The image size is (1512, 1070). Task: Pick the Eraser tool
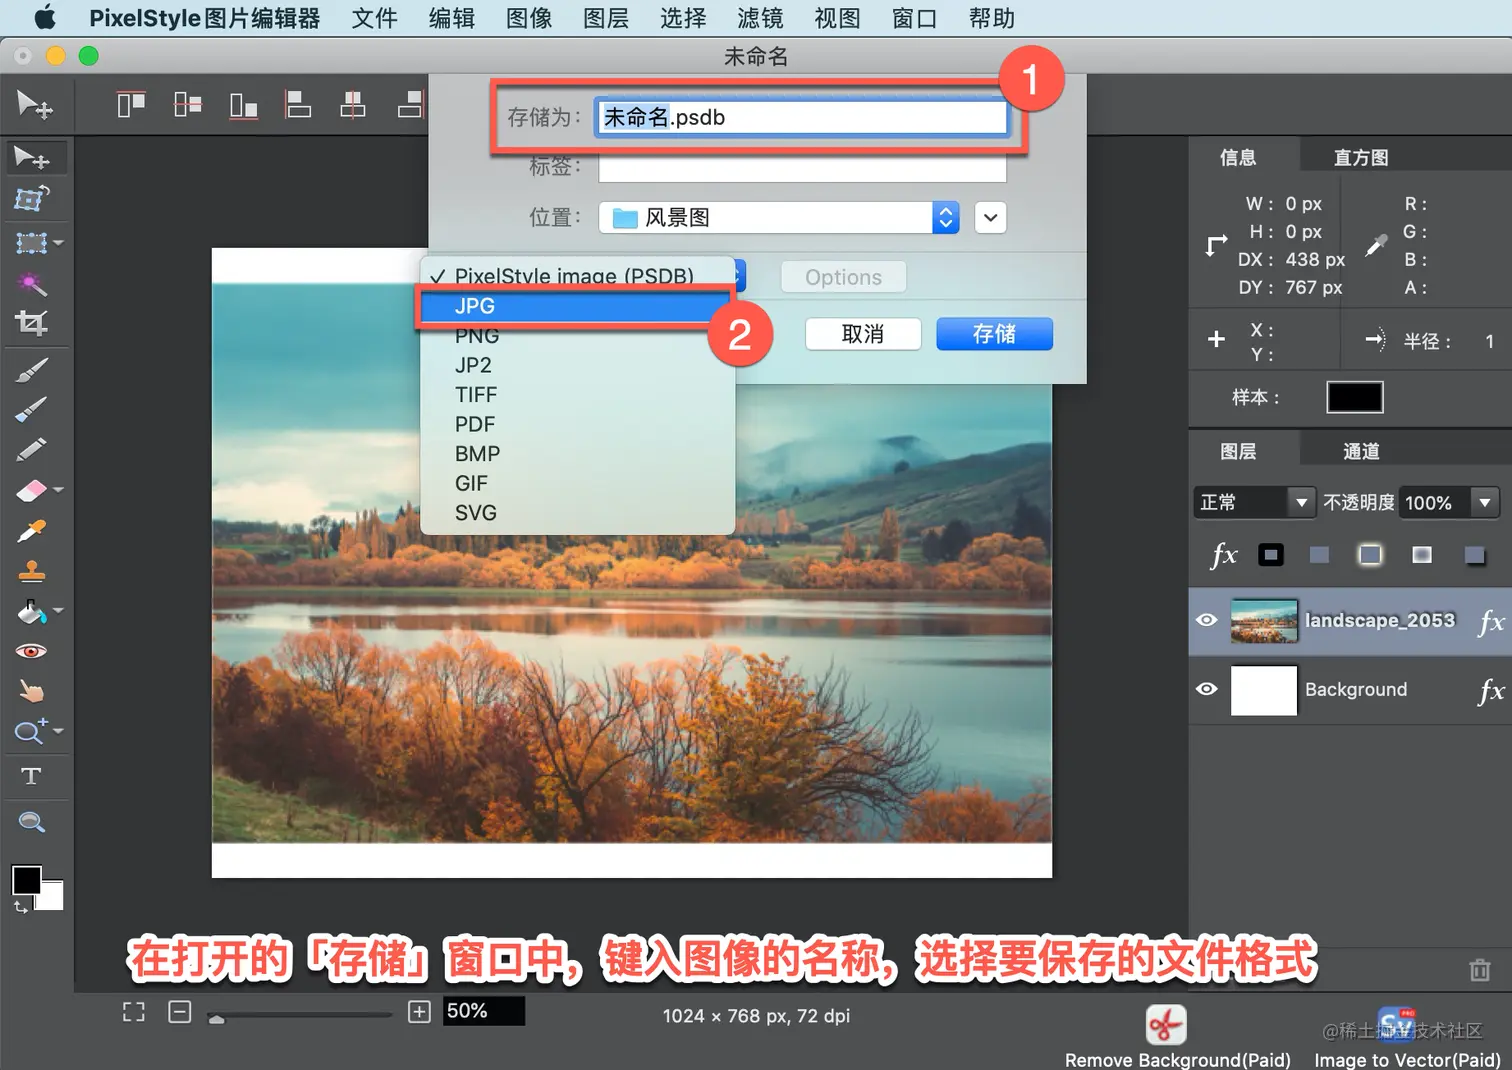click(x=31, y=490)
